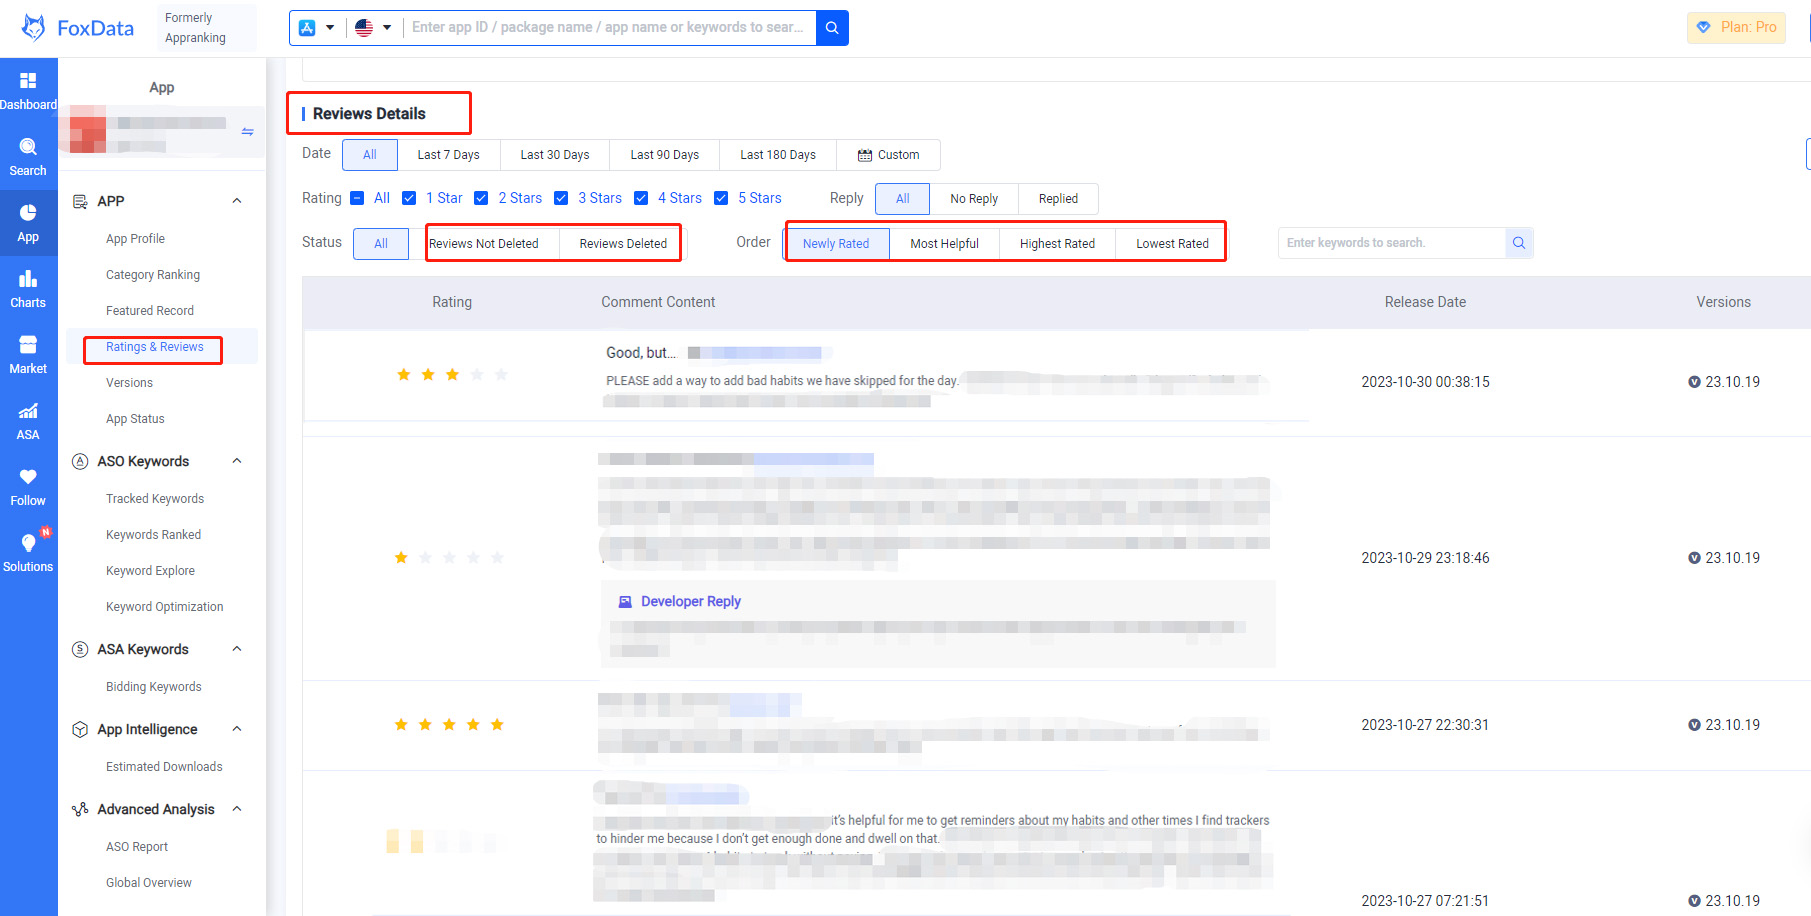Uncheck the 5 Stars checkbox
The image size is (1811, 916).
tap(721, 198)
